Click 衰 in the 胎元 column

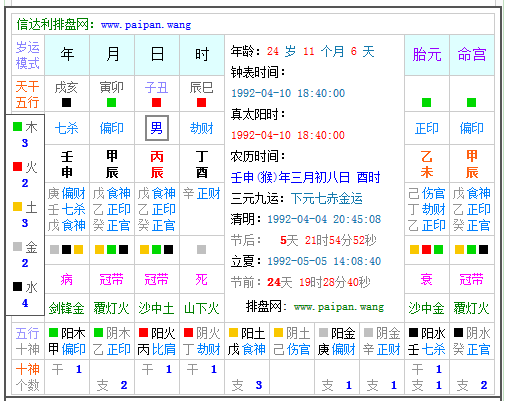coord(427,279)
